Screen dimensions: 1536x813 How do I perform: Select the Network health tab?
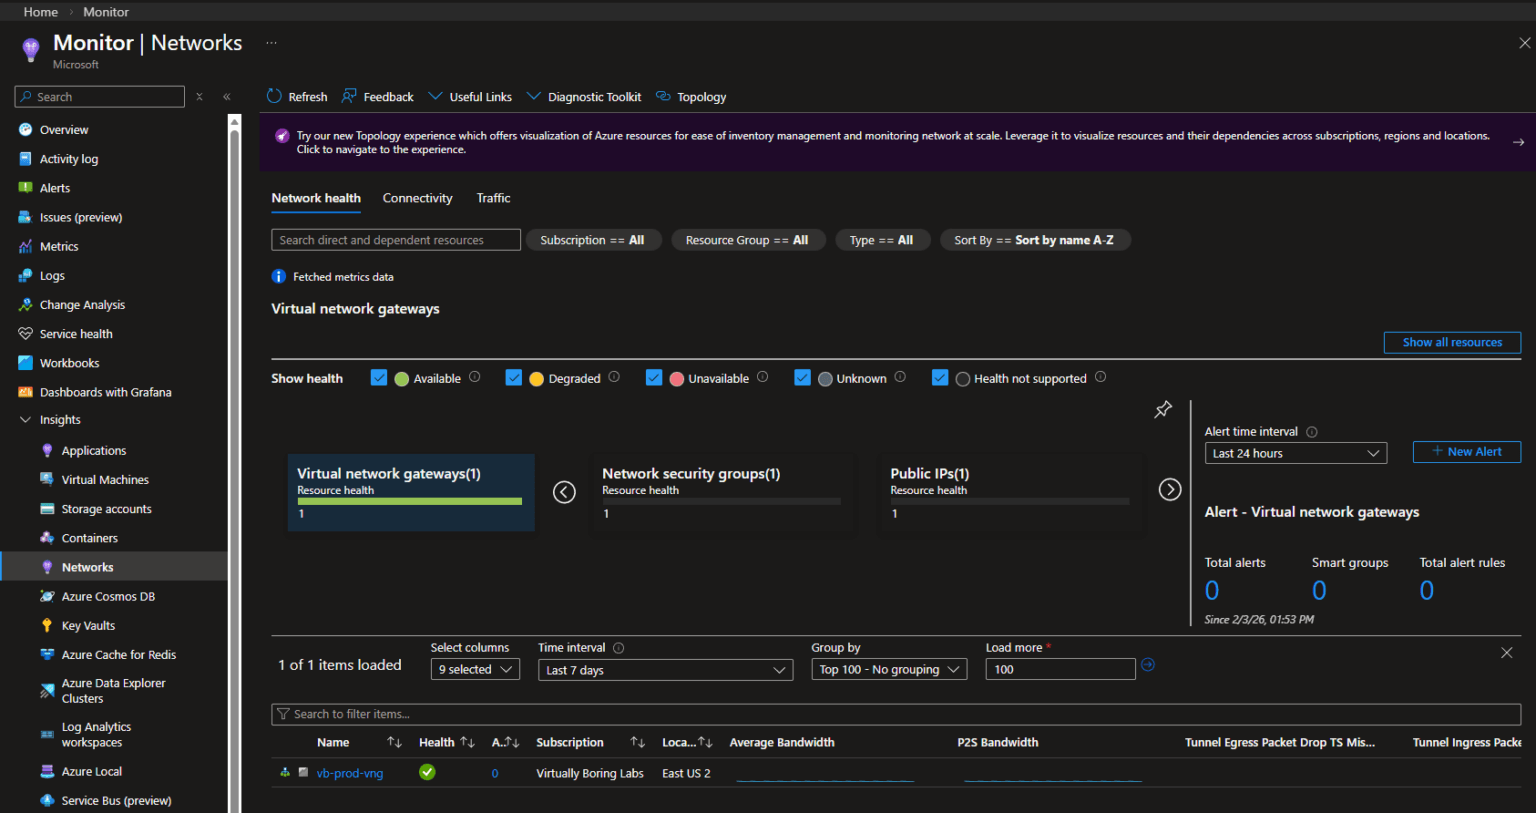[316, 198]
